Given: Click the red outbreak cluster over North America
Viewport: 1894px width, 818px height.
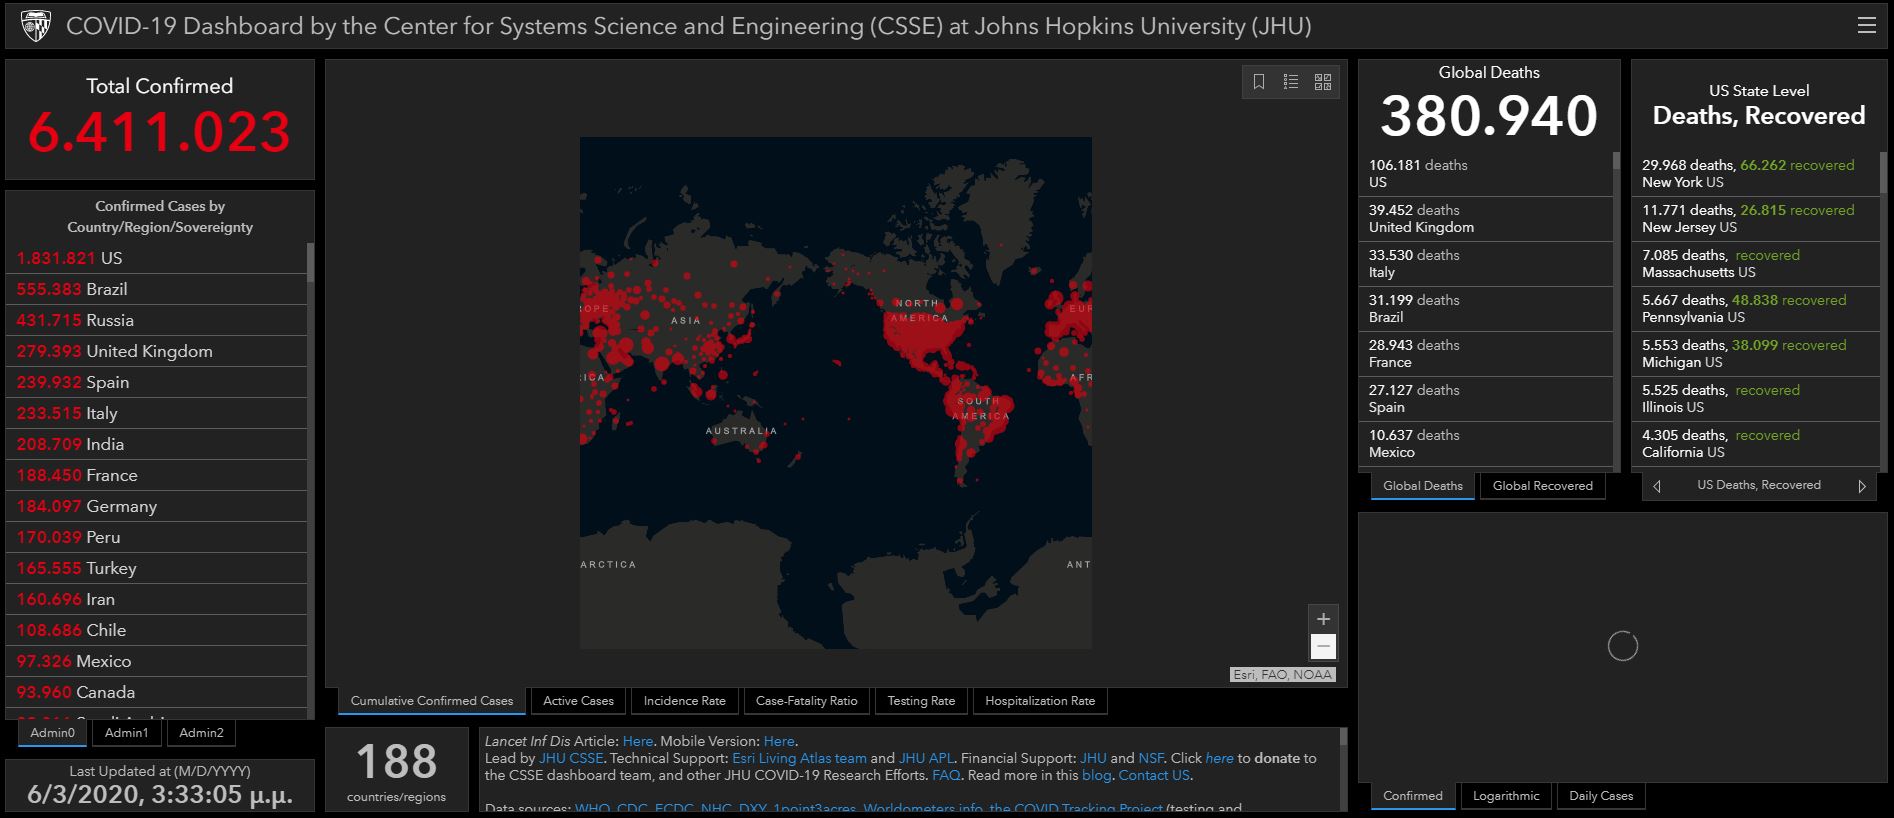Looking at the screenshot, I should point(925,335).
